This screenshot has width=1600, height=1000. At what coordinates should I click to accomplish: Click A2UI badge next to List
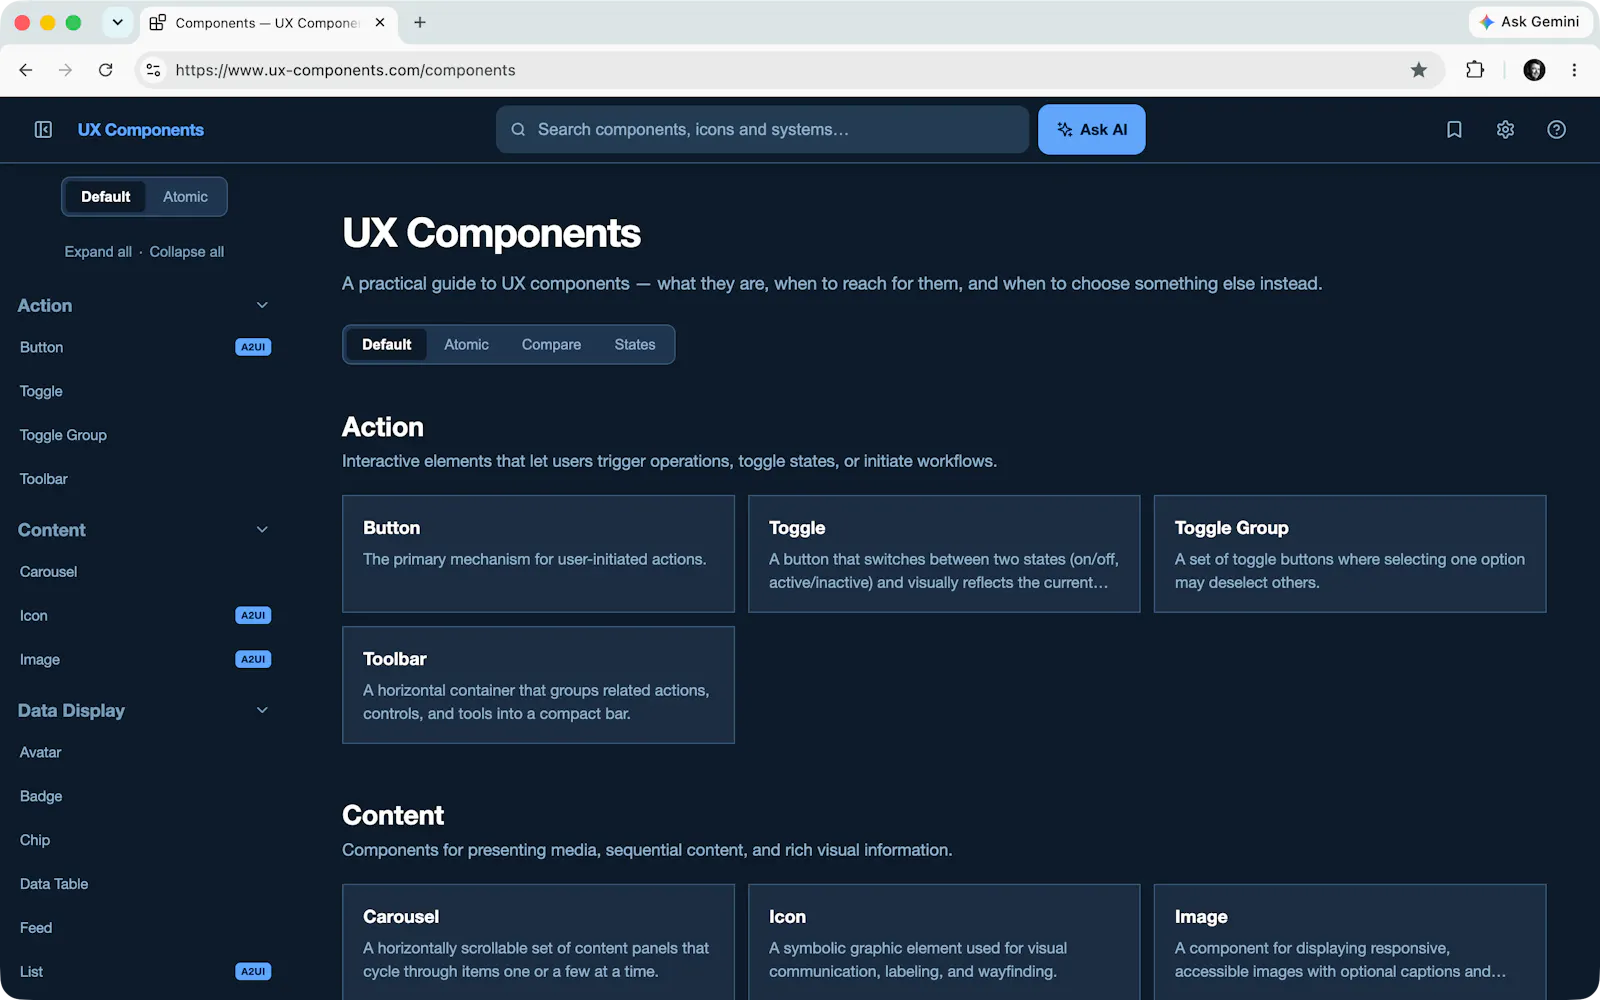tap(253, 971)
